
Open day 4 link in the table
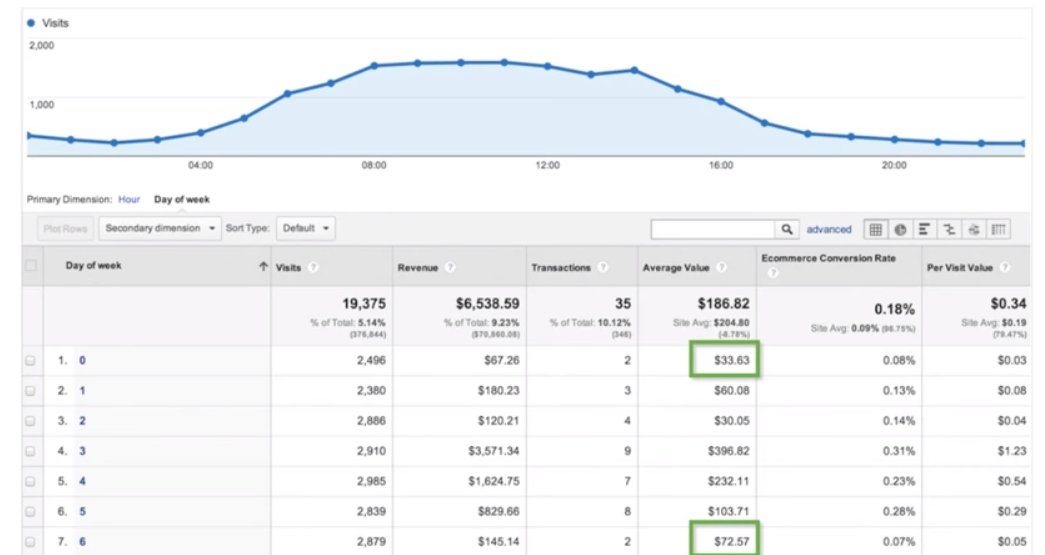pyautogui.click(x=82, y=481)
